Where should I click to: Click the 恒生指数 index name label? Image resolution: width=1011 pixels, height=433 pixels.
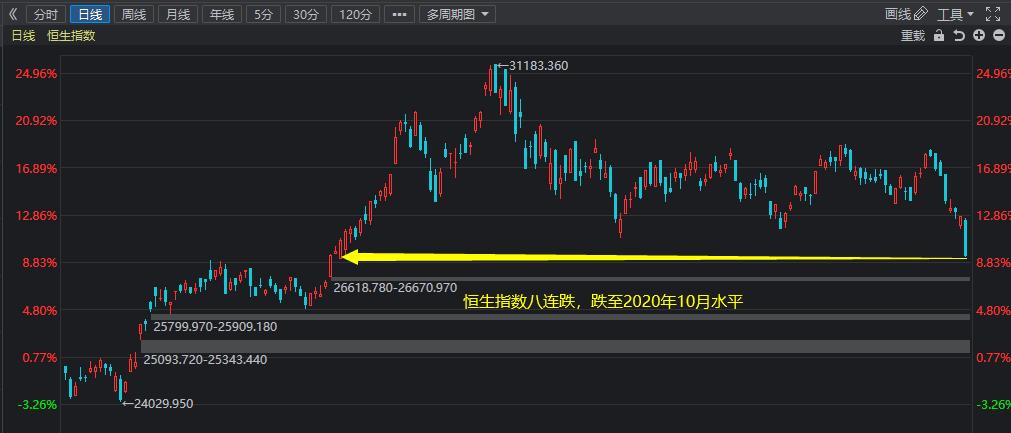[x=71, y=36]
